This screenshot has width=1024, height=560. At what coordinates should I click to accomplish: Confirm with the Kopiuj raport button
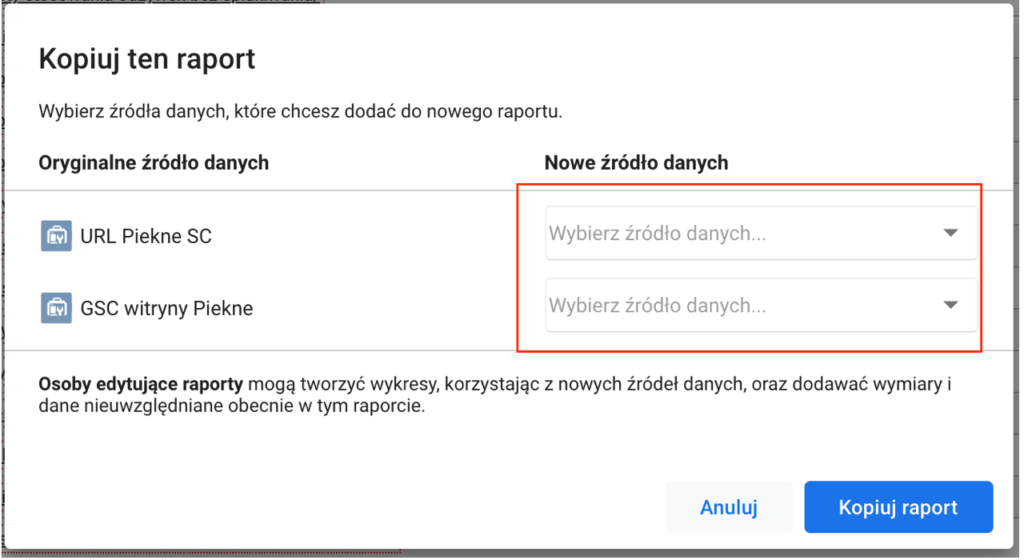pos(897,507)
